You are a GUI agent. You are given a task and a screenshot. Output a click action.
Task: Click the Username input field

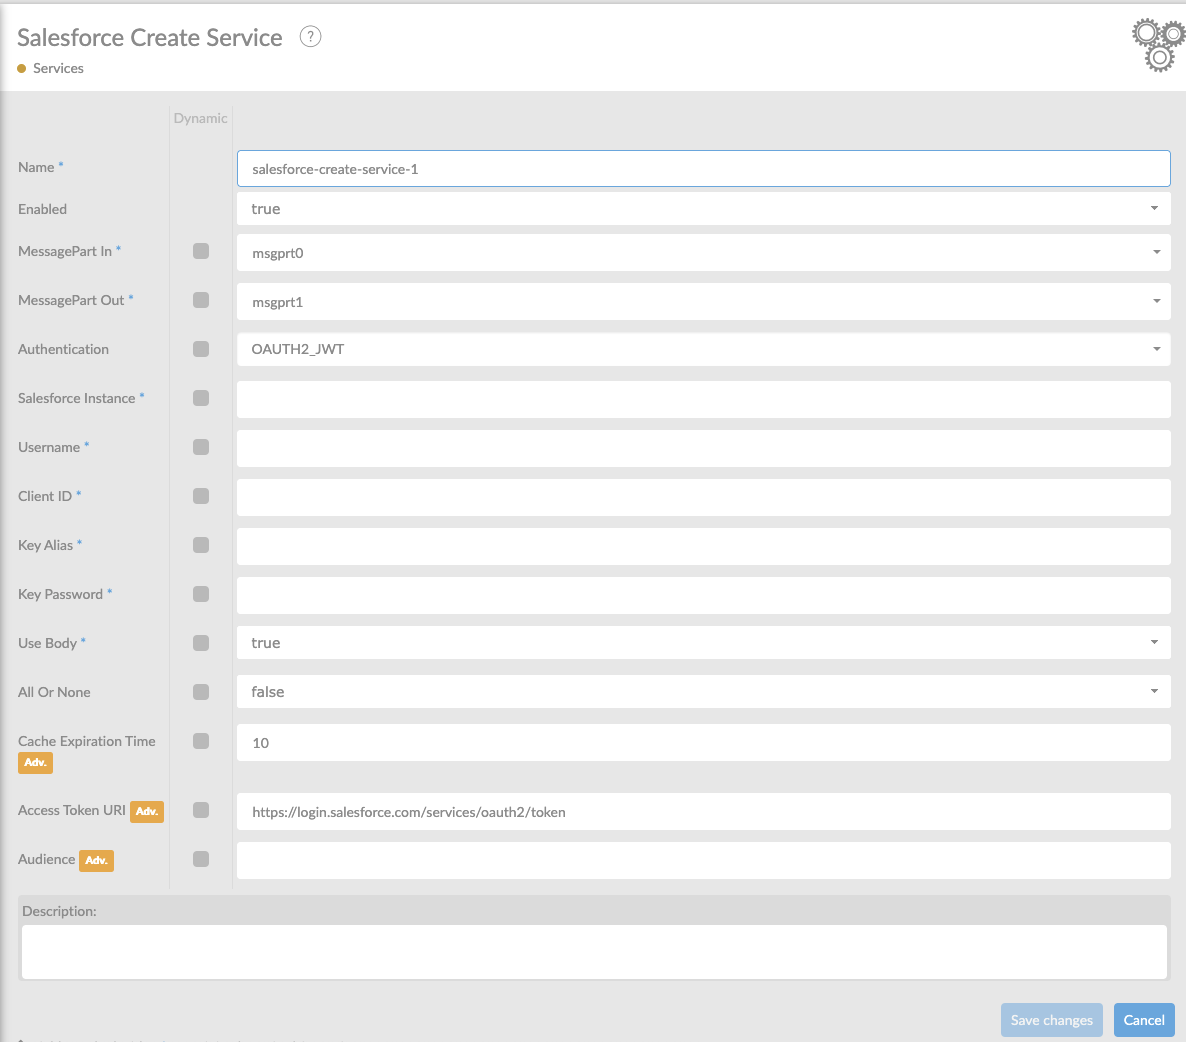click(703, 448)
